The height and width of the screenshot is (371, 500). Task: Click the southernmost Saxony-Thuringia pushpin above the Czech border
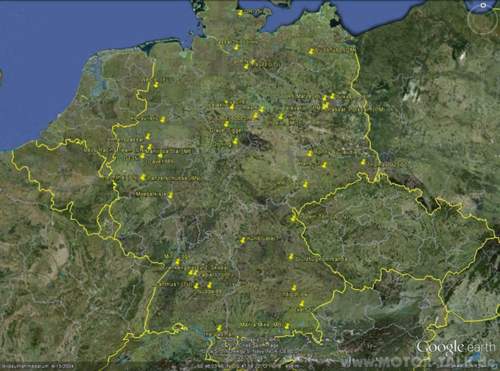pos(305,184)
